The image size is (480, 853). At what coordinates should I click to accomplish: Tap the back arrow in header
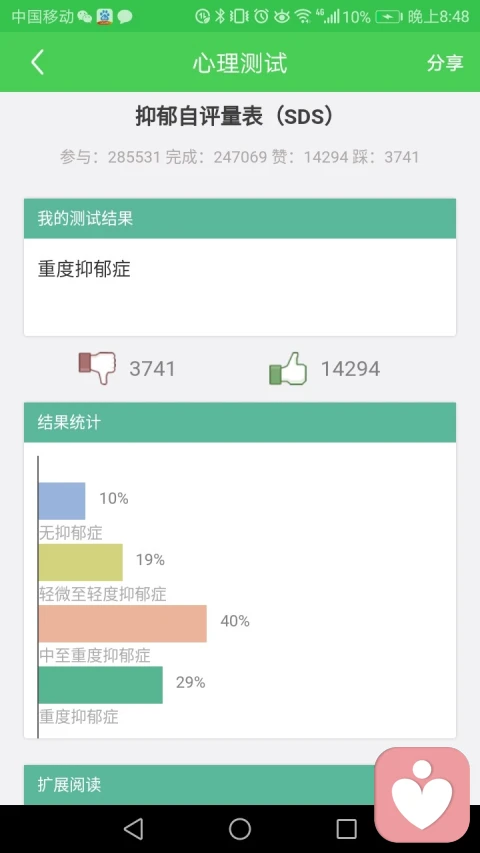[37, 63]
